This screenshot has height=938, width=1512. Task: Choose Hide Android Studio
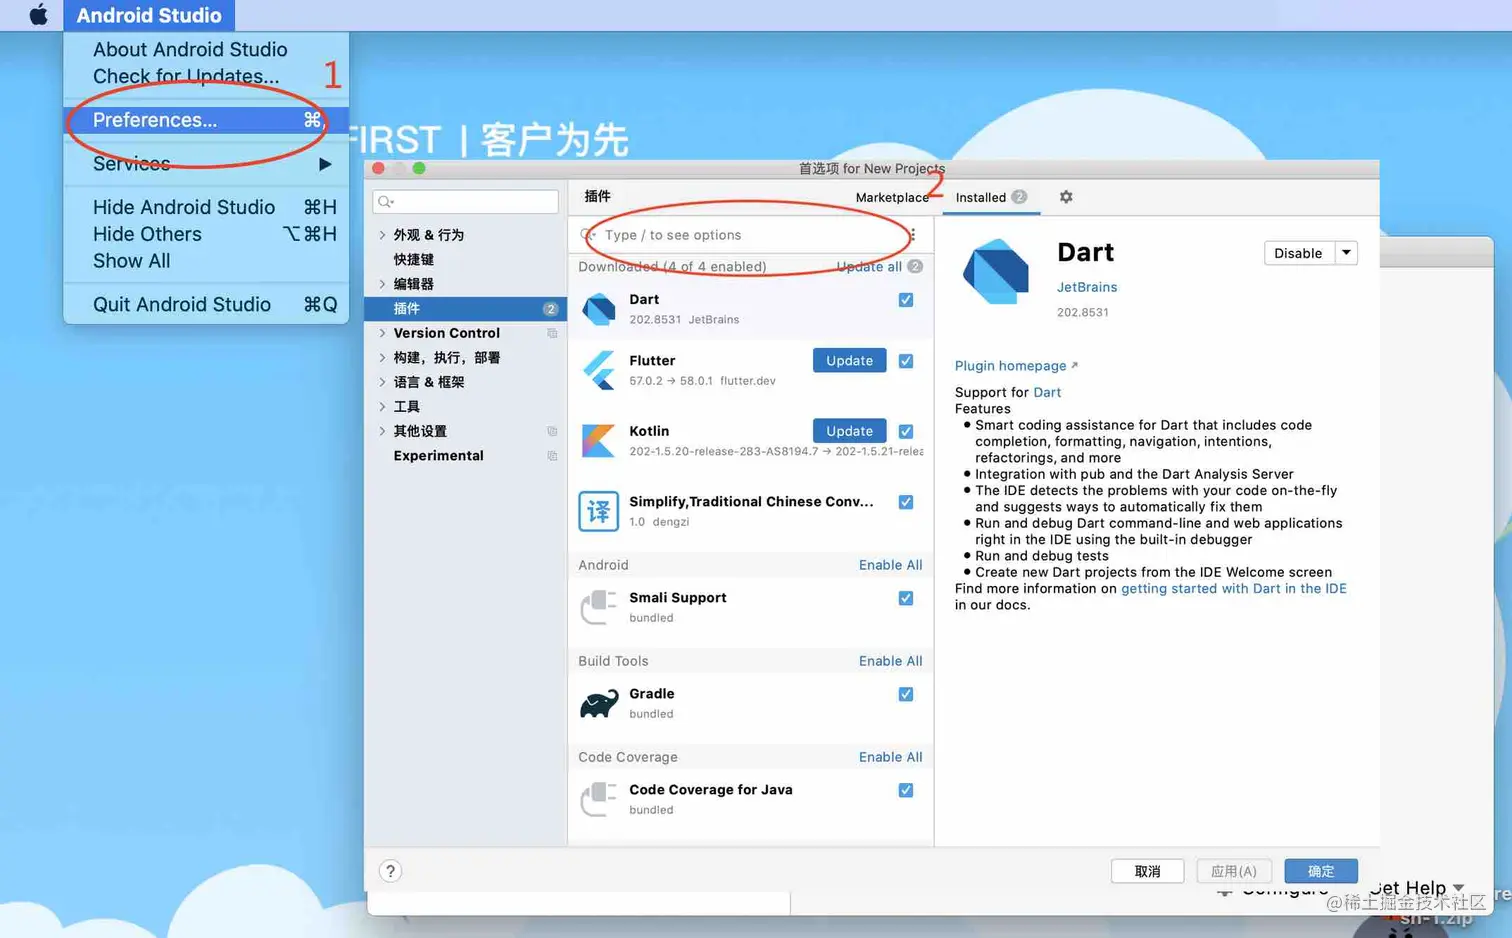point(206,207)
